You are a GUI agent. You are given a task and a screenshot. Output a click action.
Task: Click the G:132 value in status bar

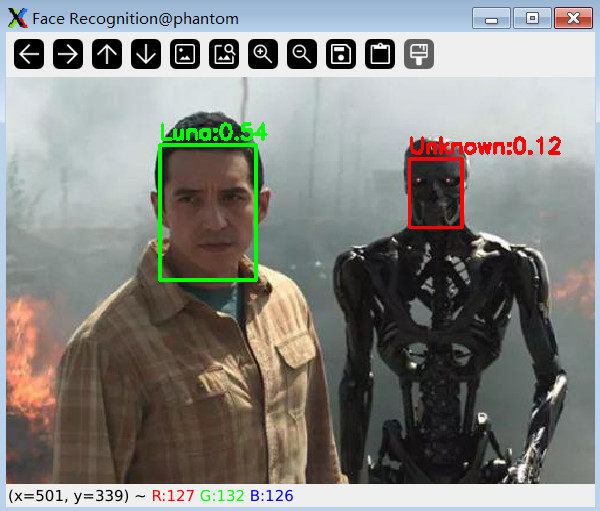(222, 496)
